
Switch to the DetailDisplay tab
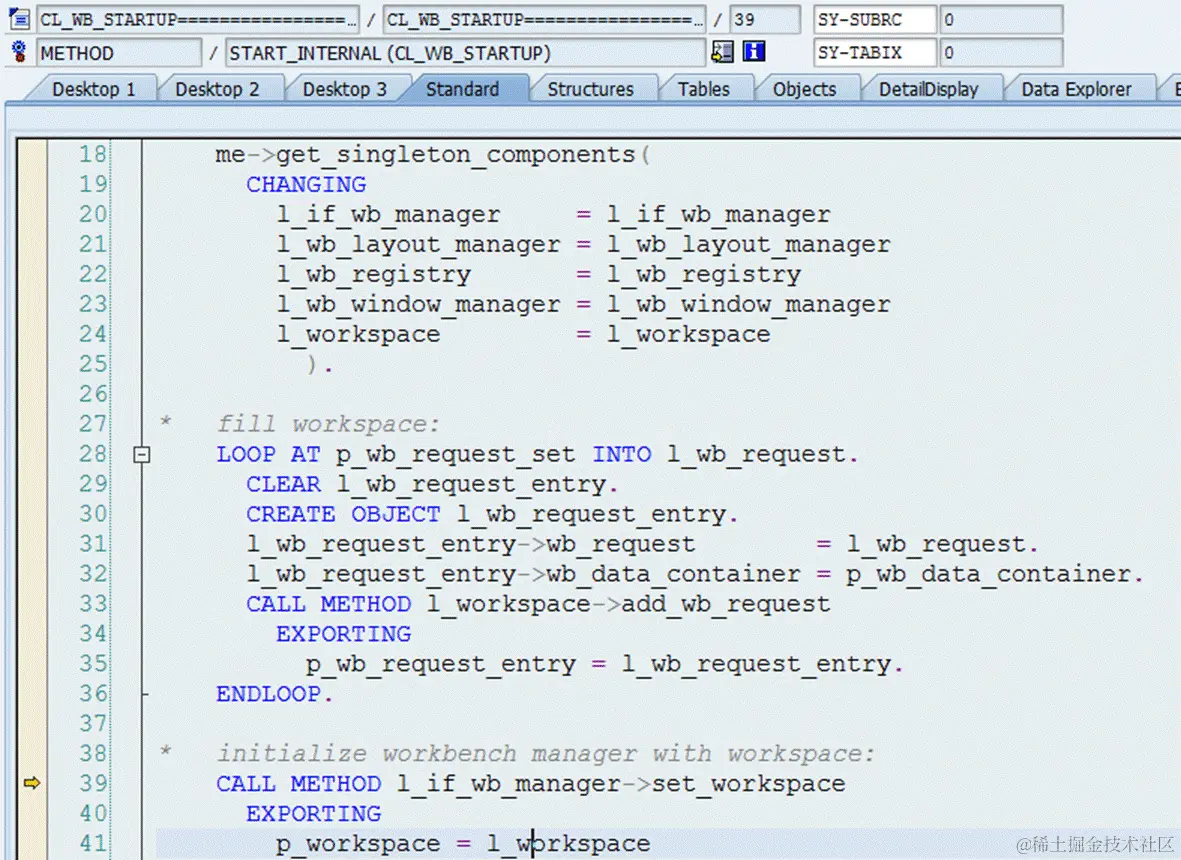coord(928,89)
